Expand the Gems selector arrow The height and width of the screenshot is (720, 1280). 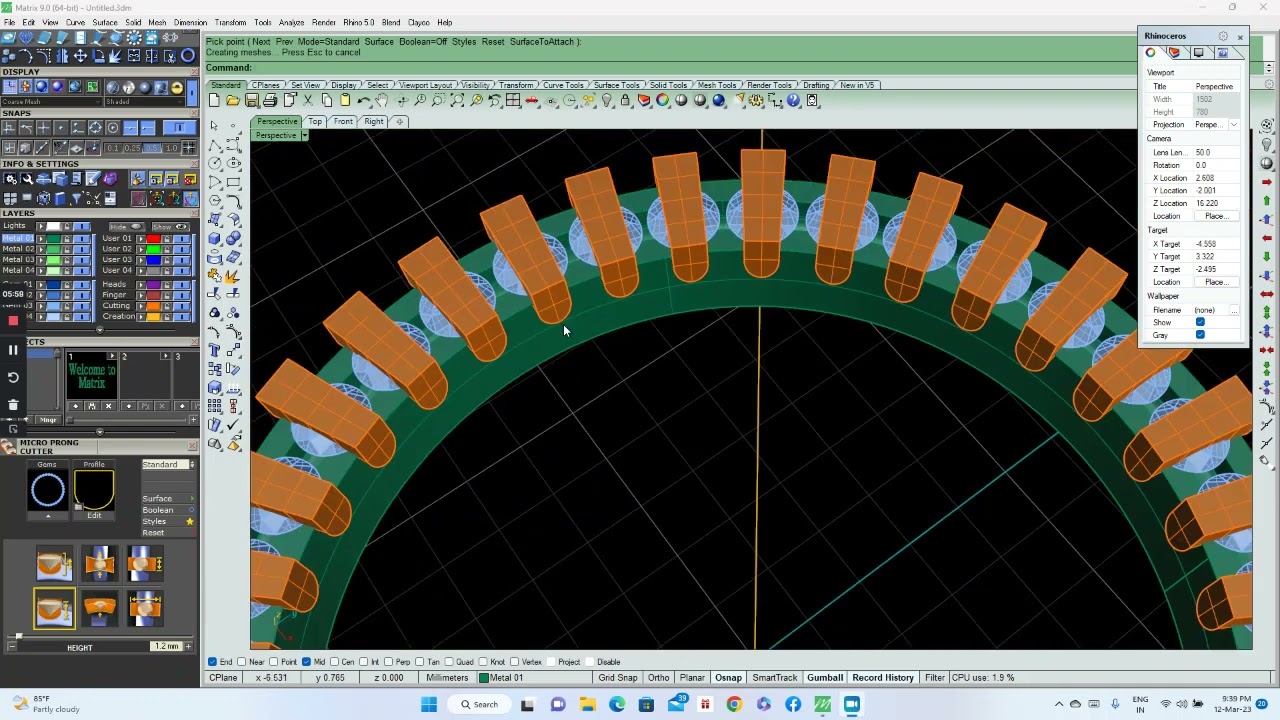(47, 516)
